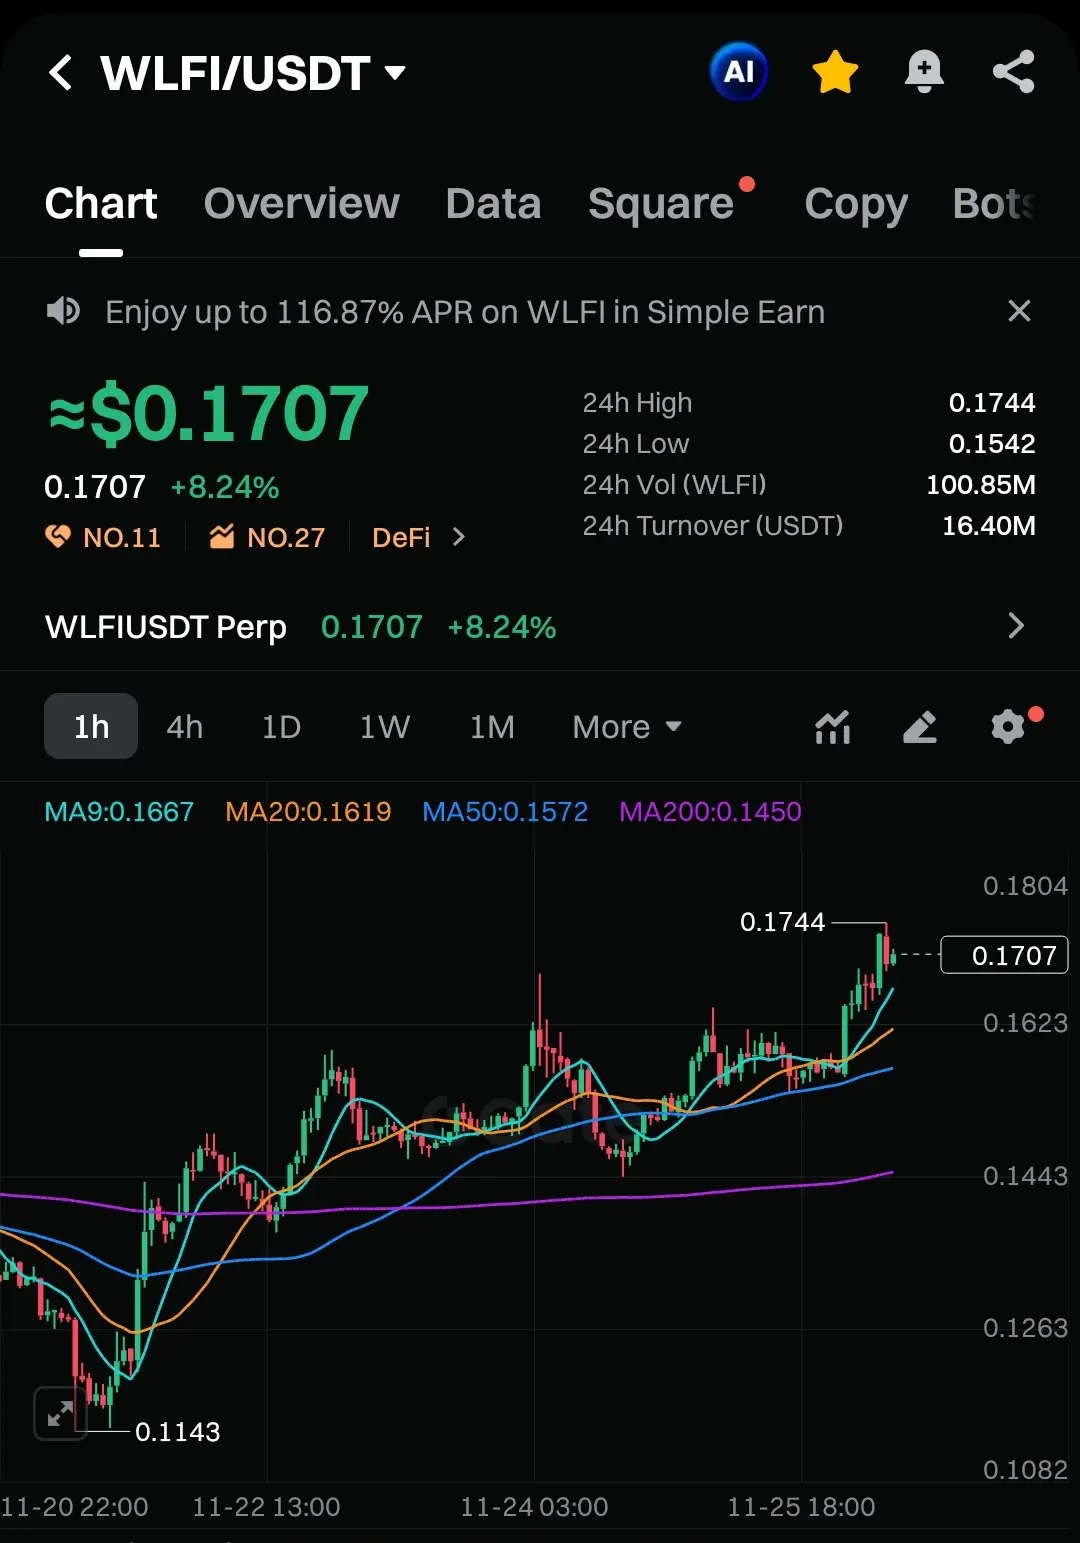Tap the 0.1623 price axis label
The height and width of the screenshot is (1543, 1080).
click(x=1025, y=1023)
